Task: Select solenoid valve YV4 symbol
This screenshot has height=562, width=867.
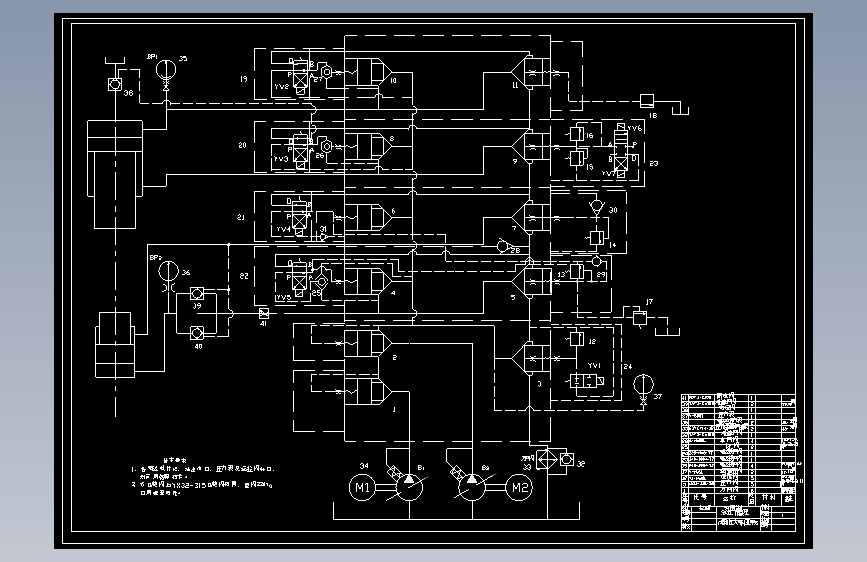Action: (299, 216)
